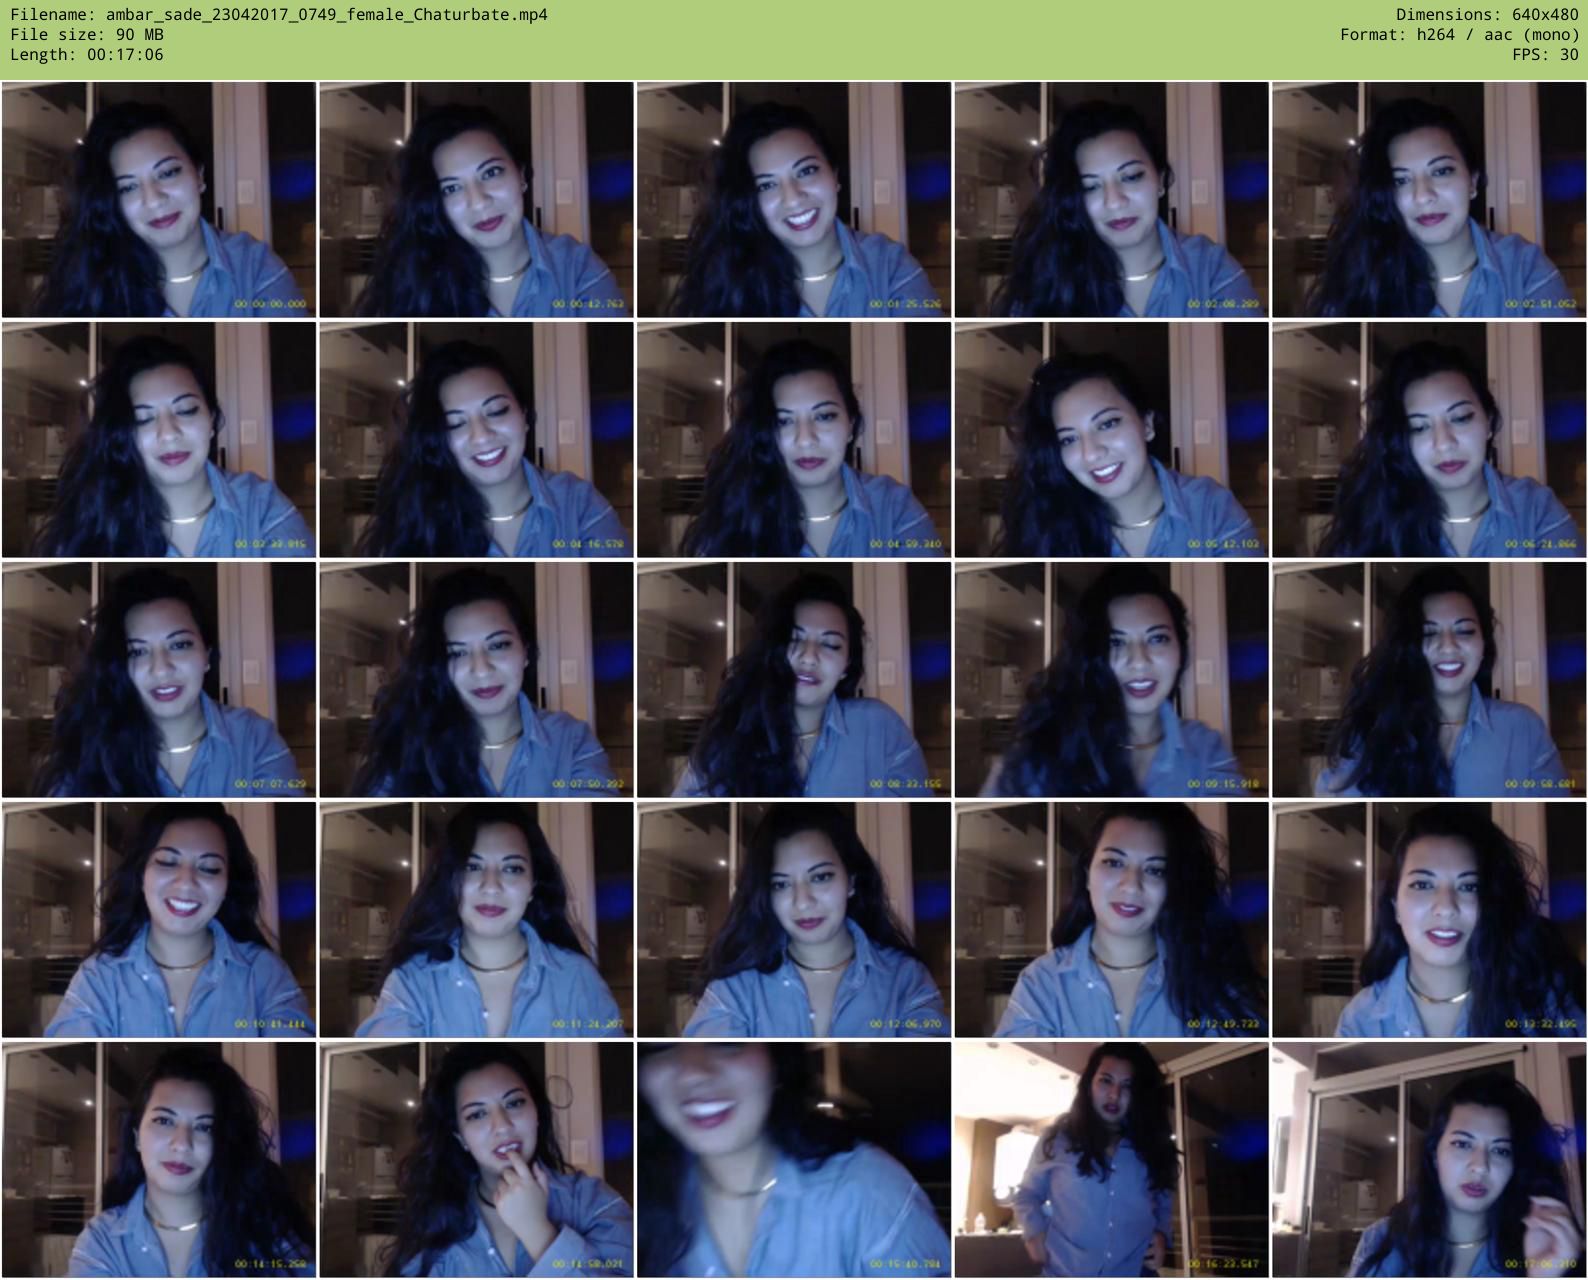Open the blurry close-up frame at 00:15:40.784
The image size is (1588, 1280).
coord(794,1160)
